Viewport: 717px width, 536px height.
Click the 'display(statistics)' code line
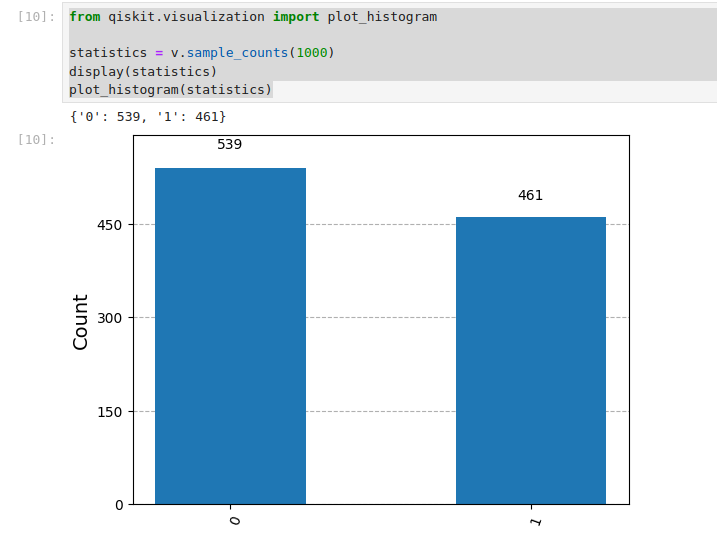pos(143,72)
